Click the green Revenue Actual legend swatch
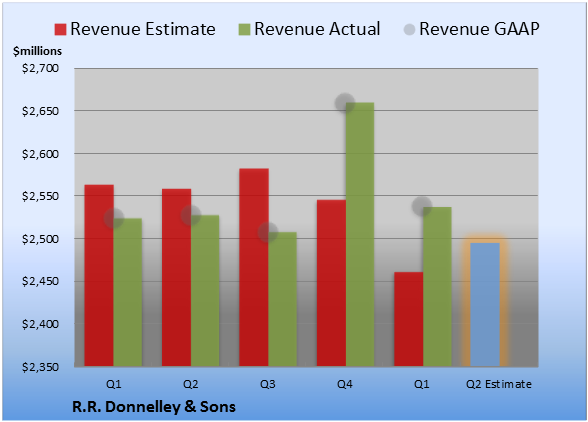 (244, 29)
